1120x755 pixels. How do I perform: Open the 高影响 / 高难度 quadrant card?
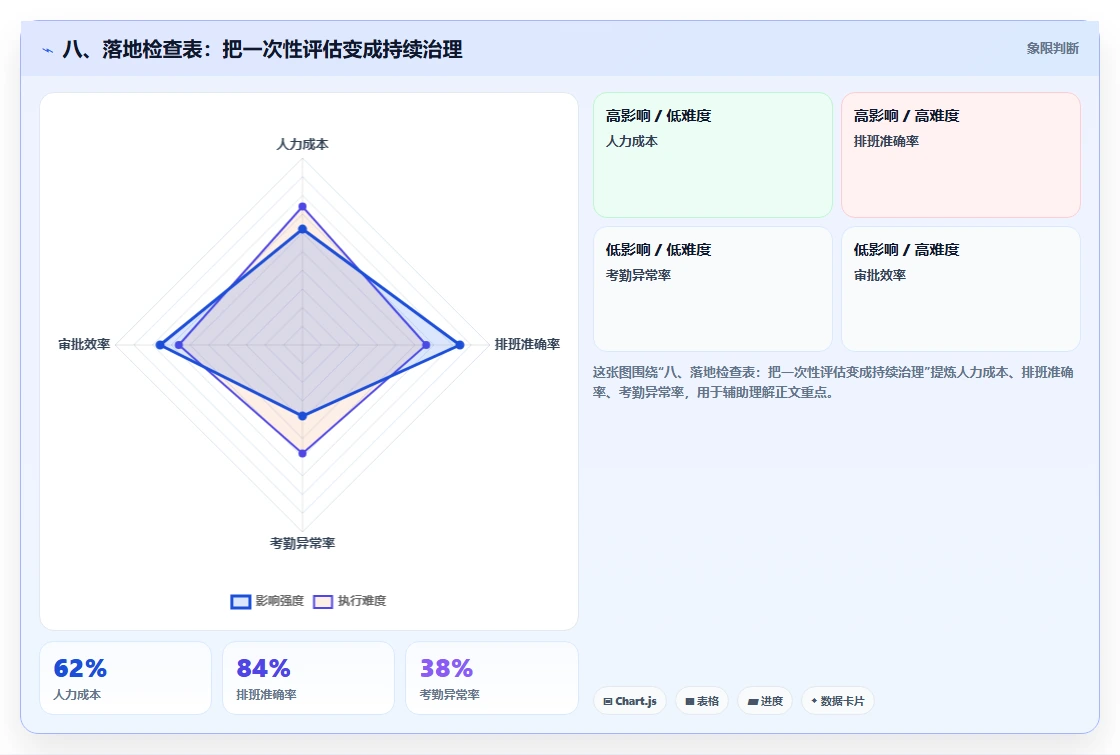[961, 155]
